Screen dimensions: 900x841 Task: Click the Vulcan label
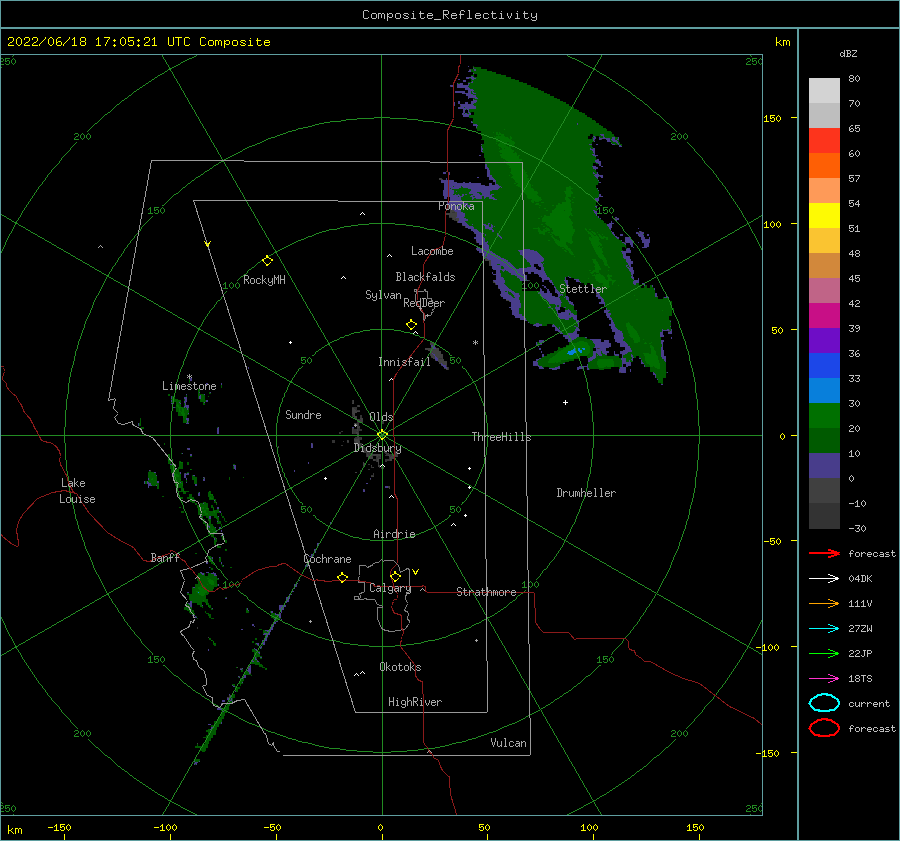[x=508, y=743]
